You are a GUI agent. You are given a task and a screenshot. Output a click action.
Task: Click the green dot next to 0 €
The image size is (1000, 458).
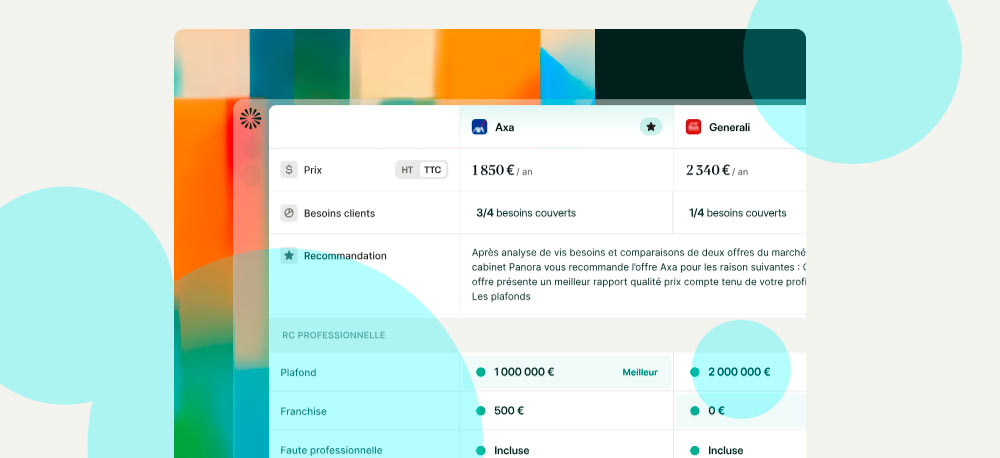pyautogui.click(x=695, y=411)
